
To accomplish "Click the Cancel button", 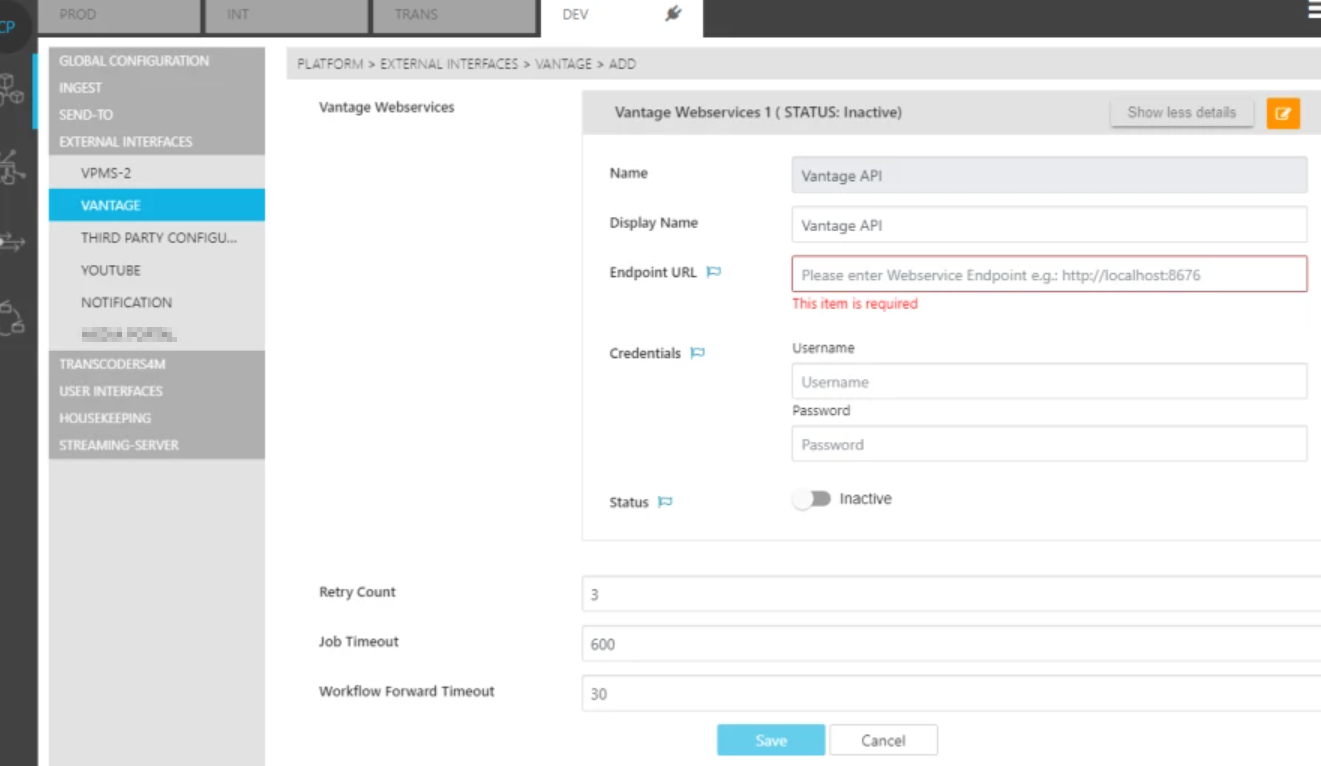I will [883, 741].
